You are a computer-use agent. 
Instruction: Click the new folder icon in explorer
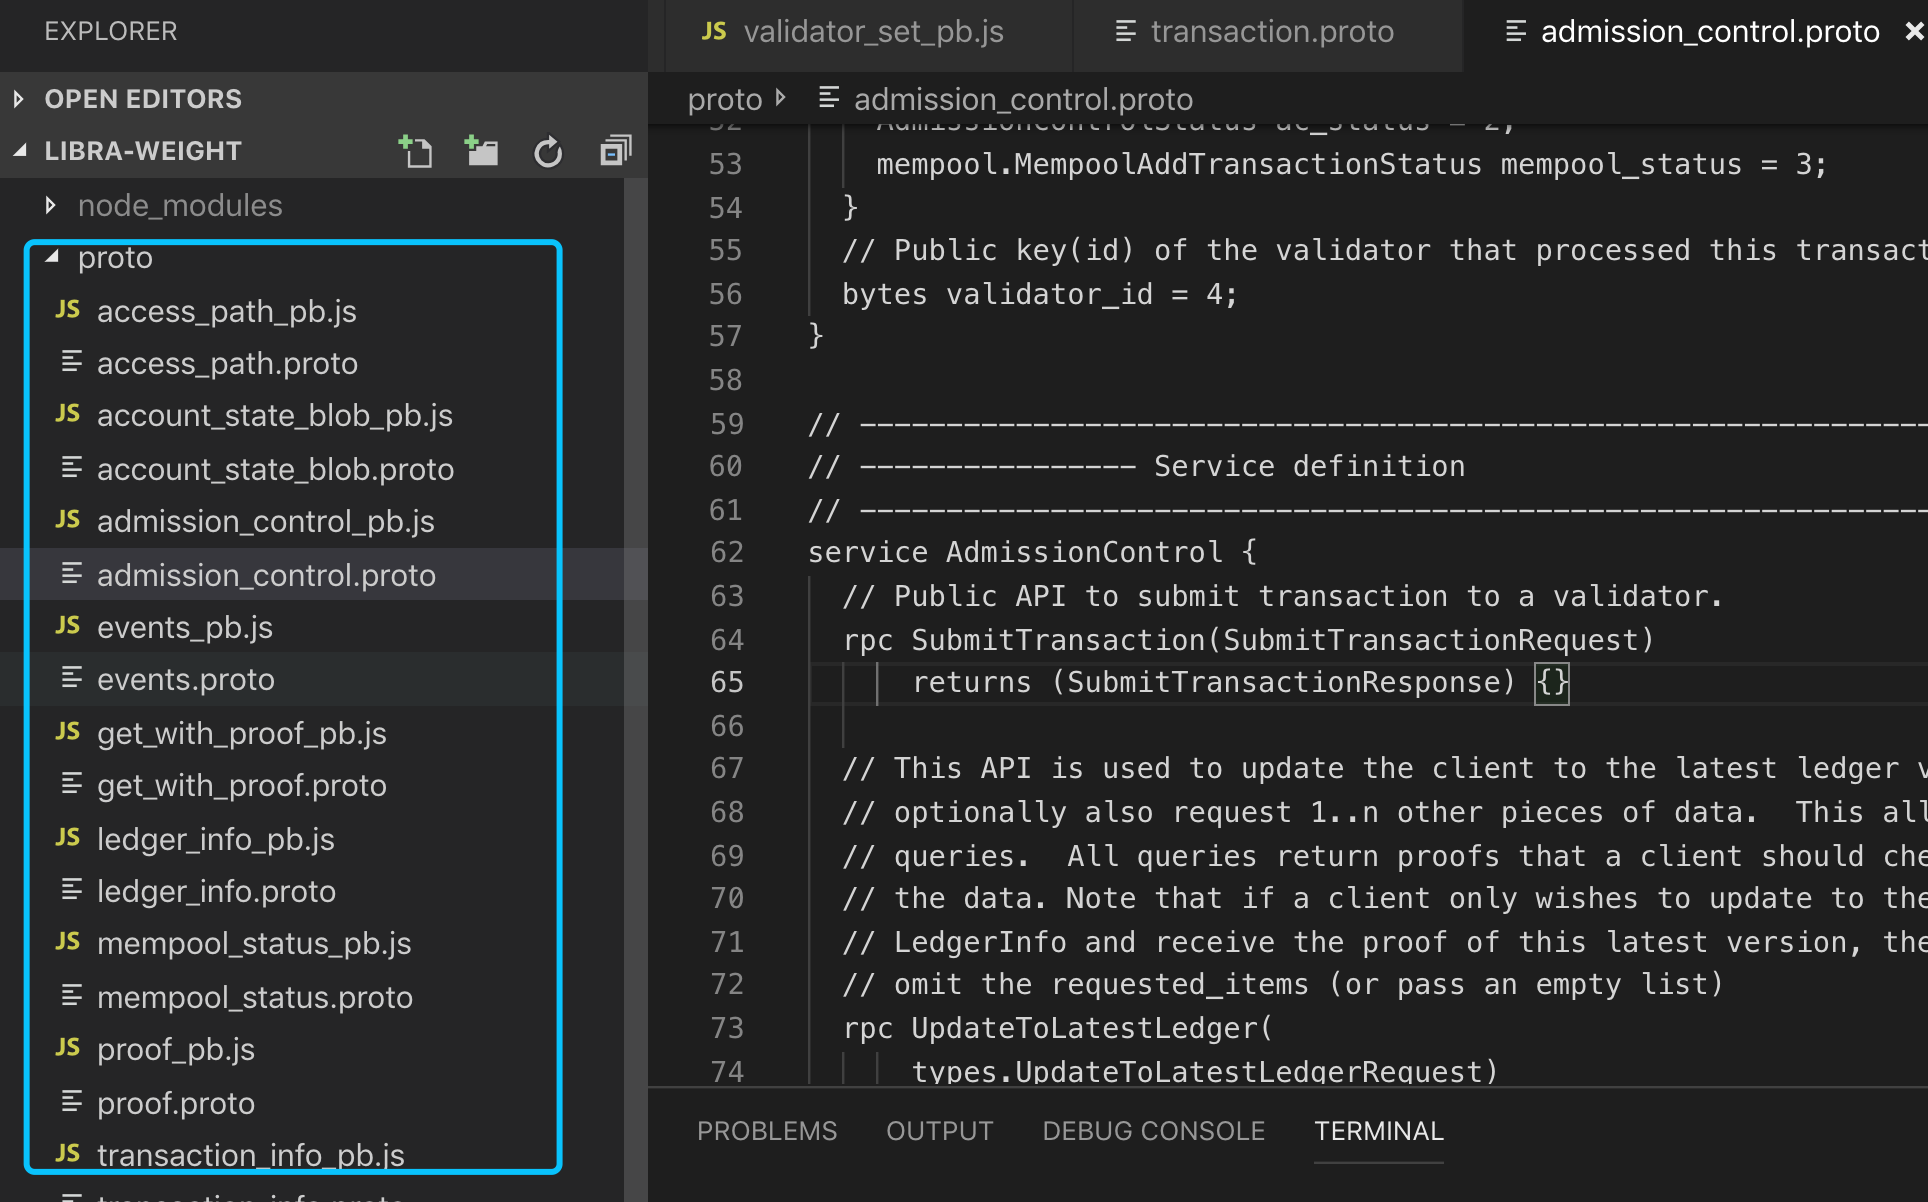[483, 150]
